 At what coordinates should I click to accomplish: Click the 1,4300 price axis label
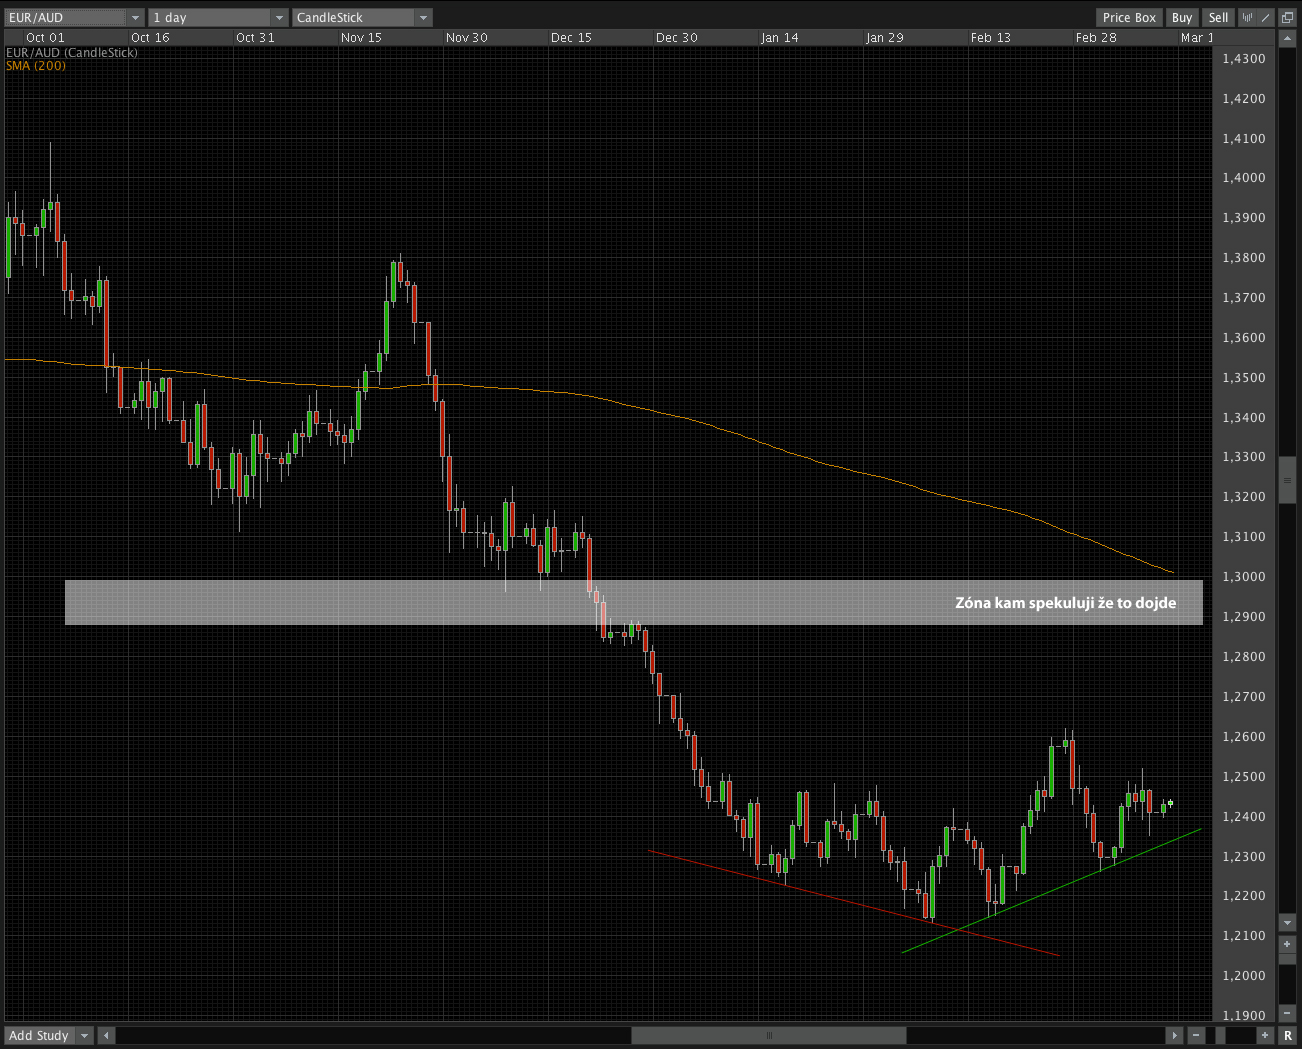pos(1244,59)
